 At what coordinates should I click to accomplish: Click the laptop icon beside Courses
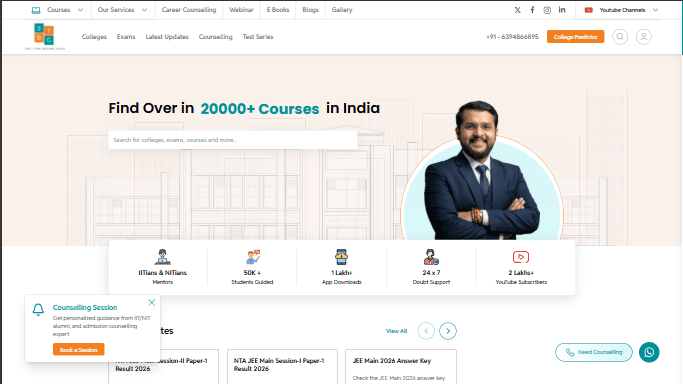point(36,10)
